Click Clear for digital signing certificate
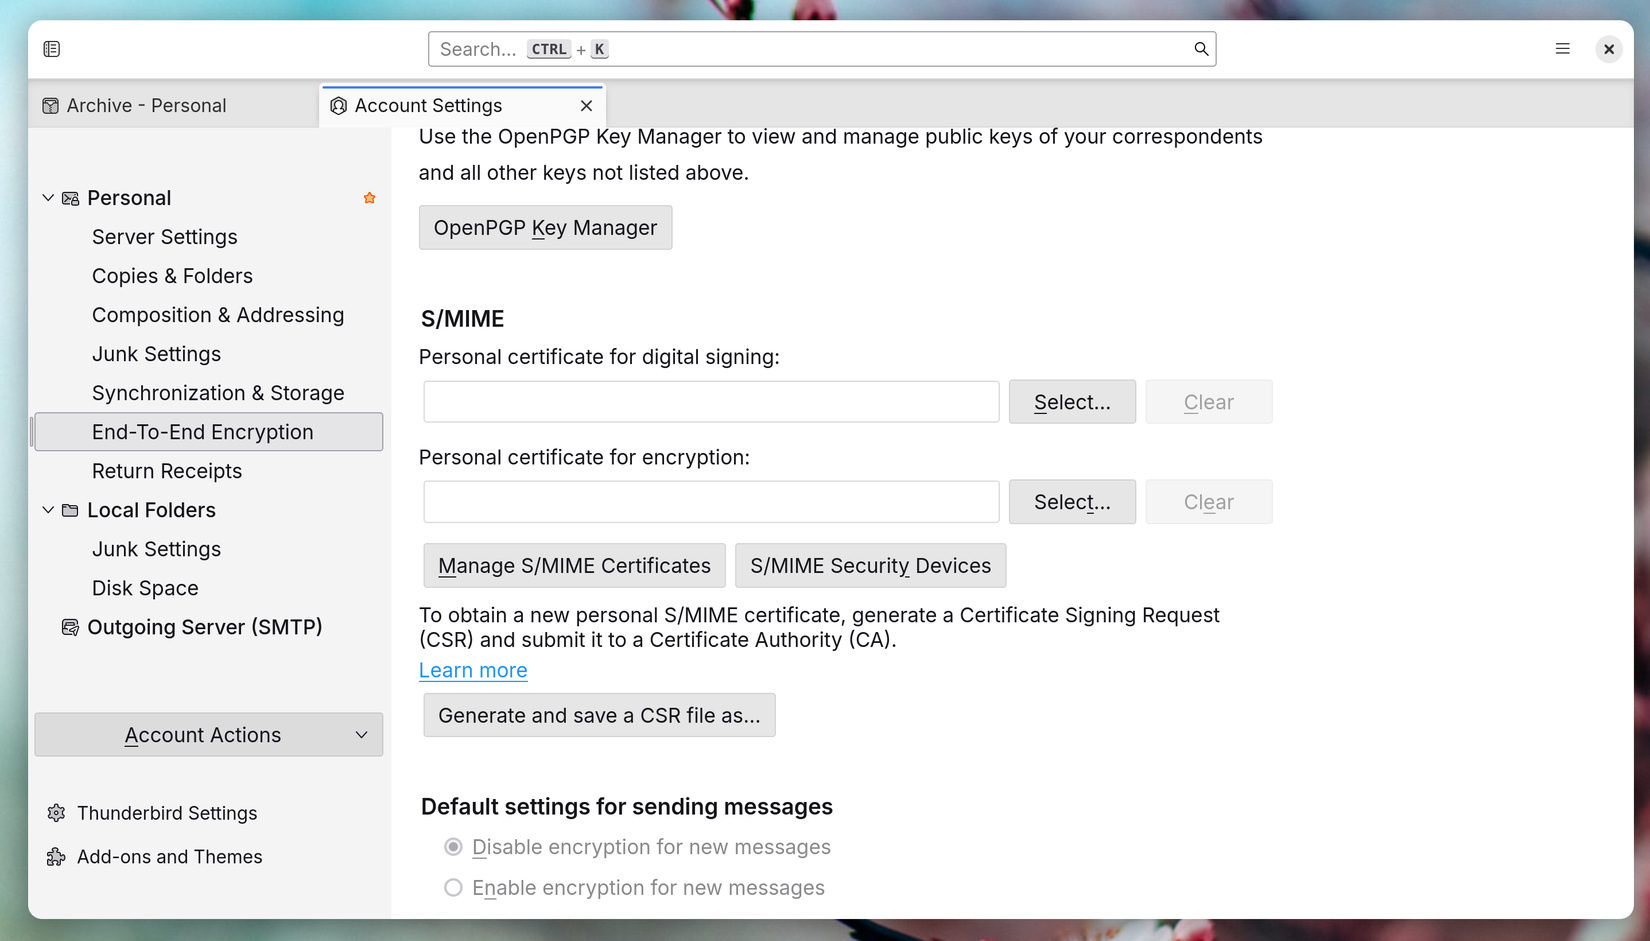Screen dimensions: 1650x941 [x=1209, y=402]
